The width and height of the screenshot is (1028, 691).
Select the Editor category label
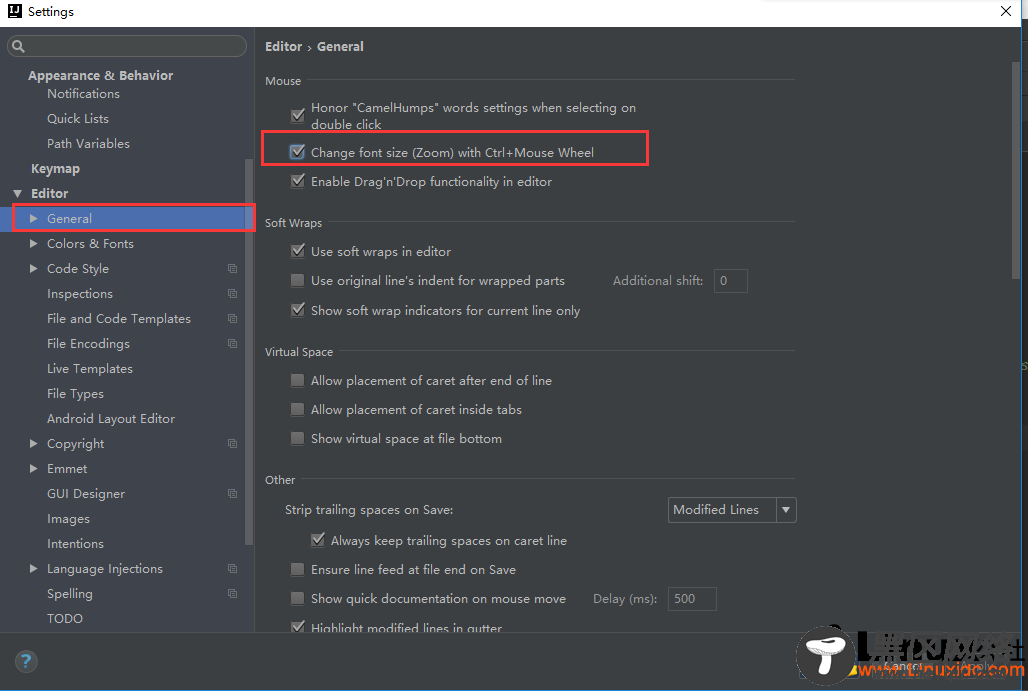pos(50,193)
